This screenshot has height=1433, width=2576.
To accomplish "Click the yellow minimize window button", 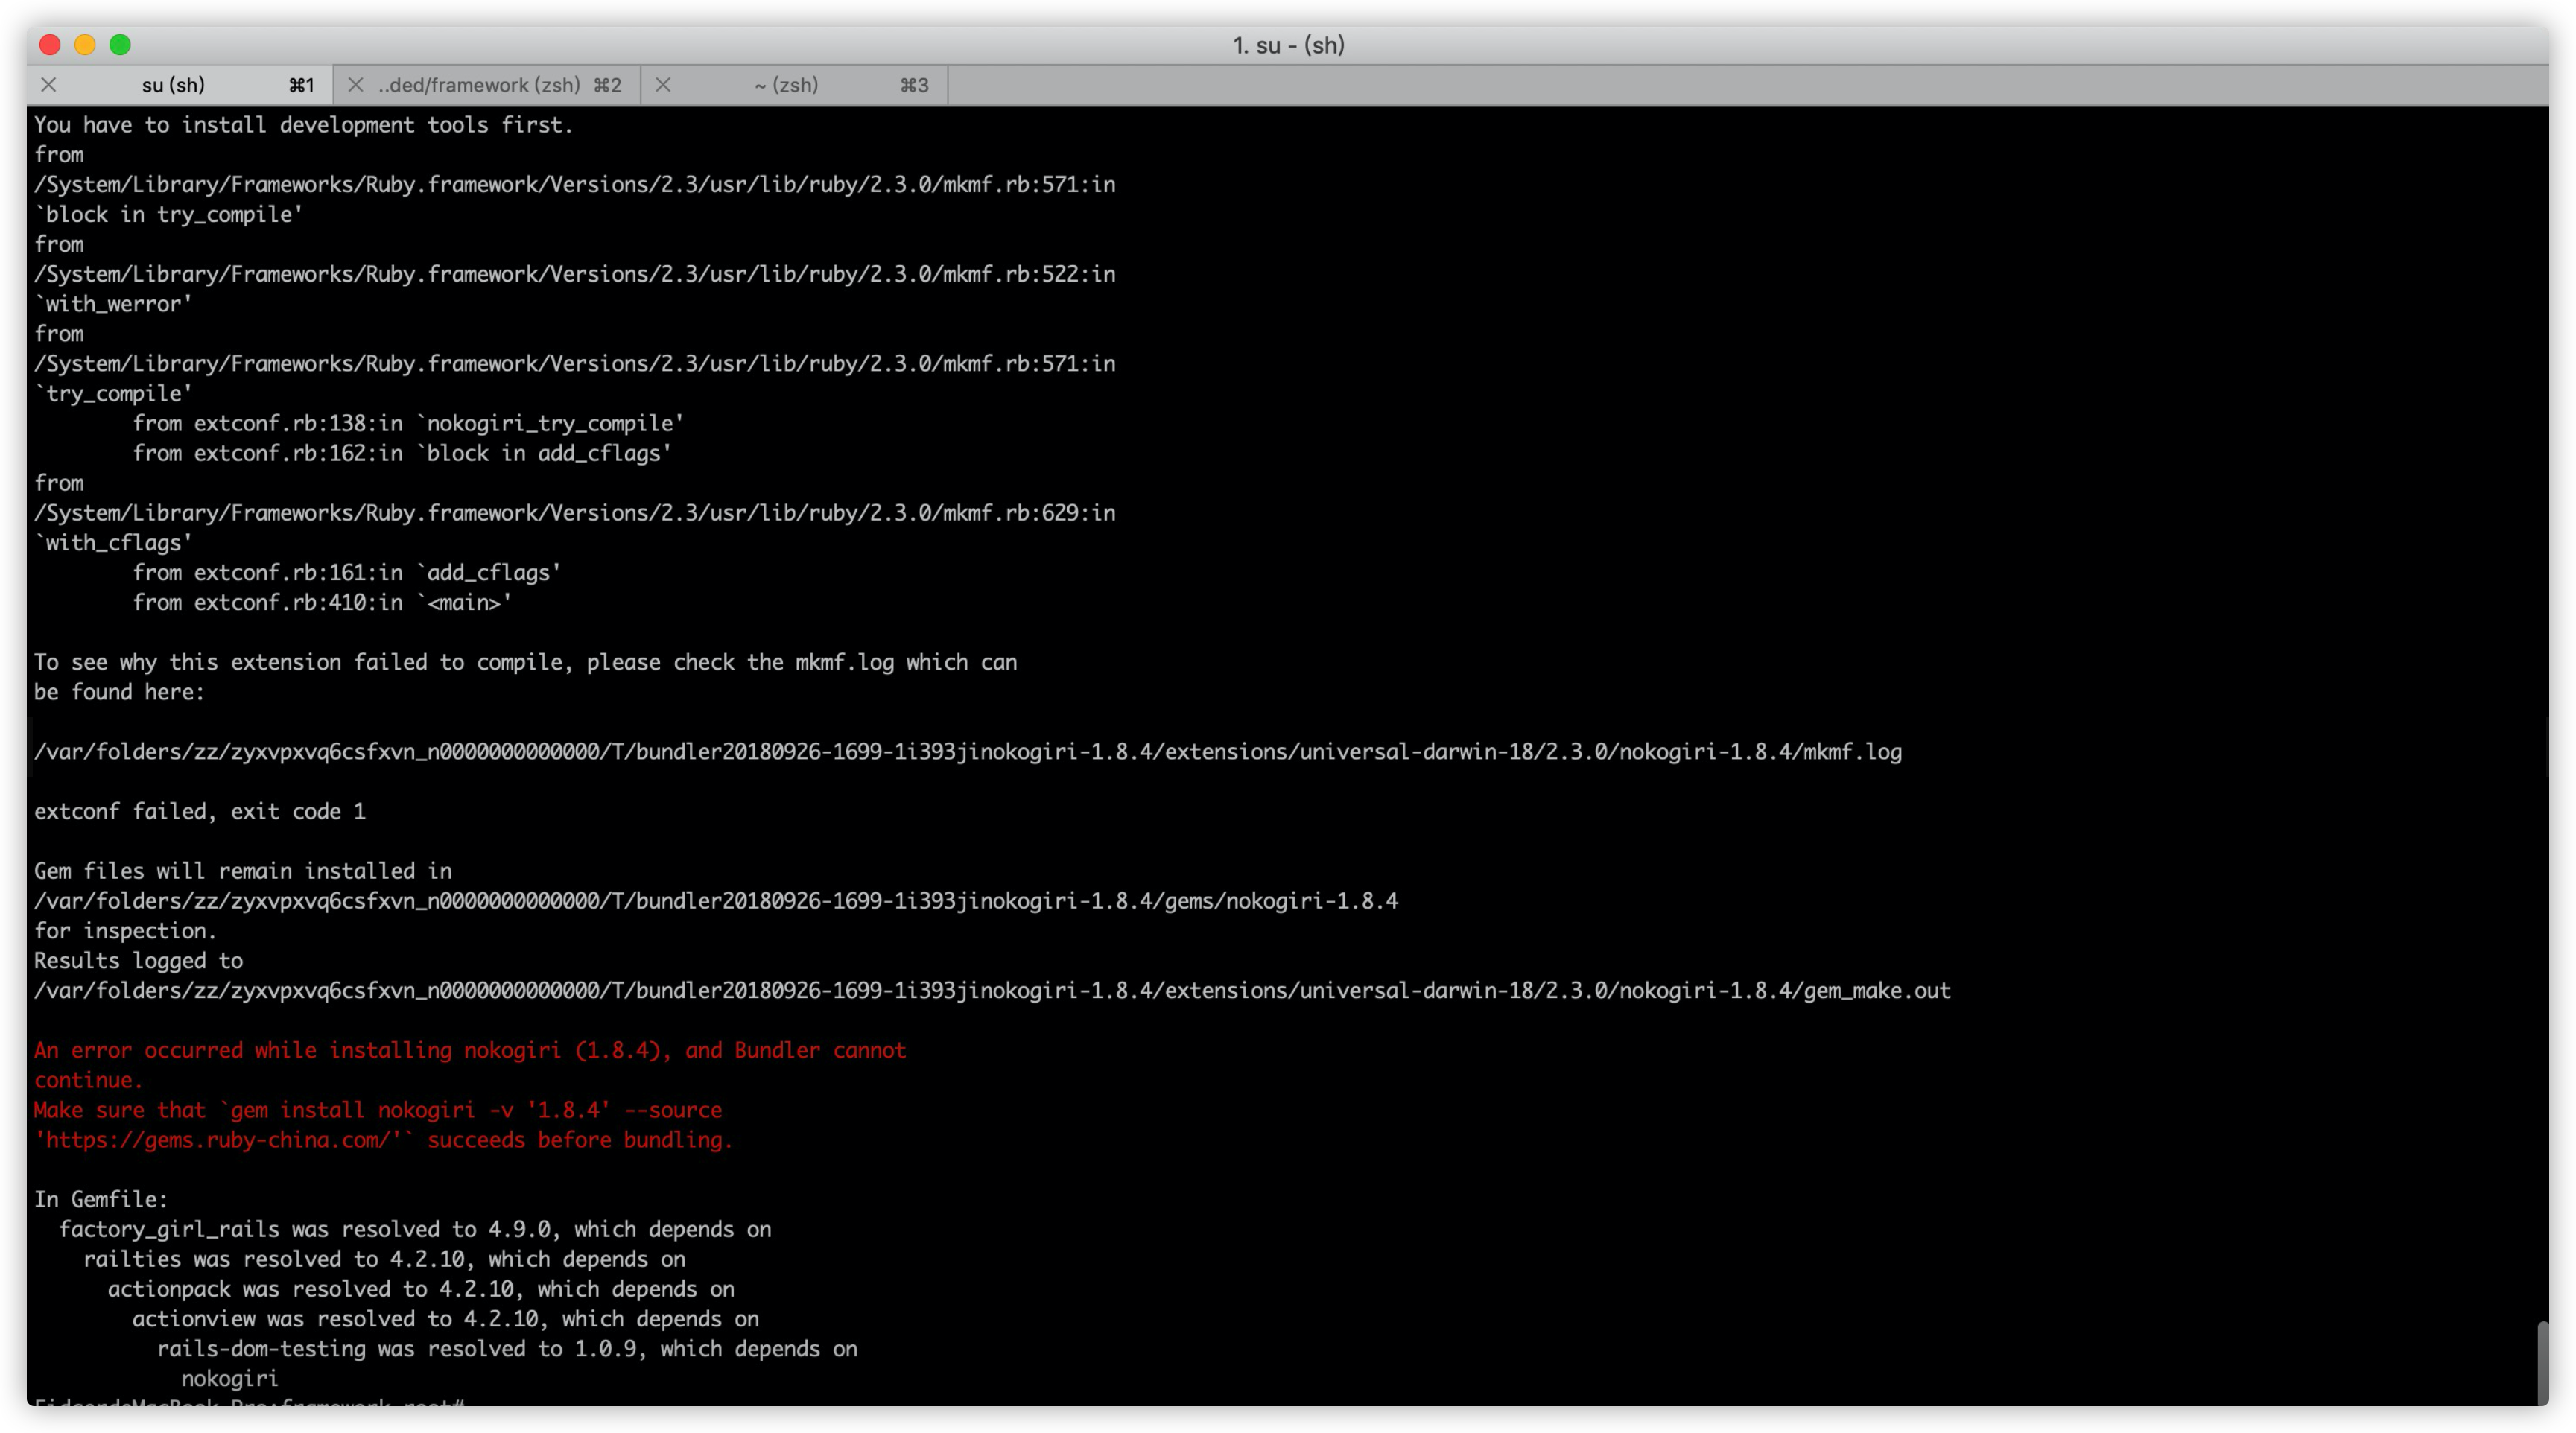I will click(x=85, y=45).
